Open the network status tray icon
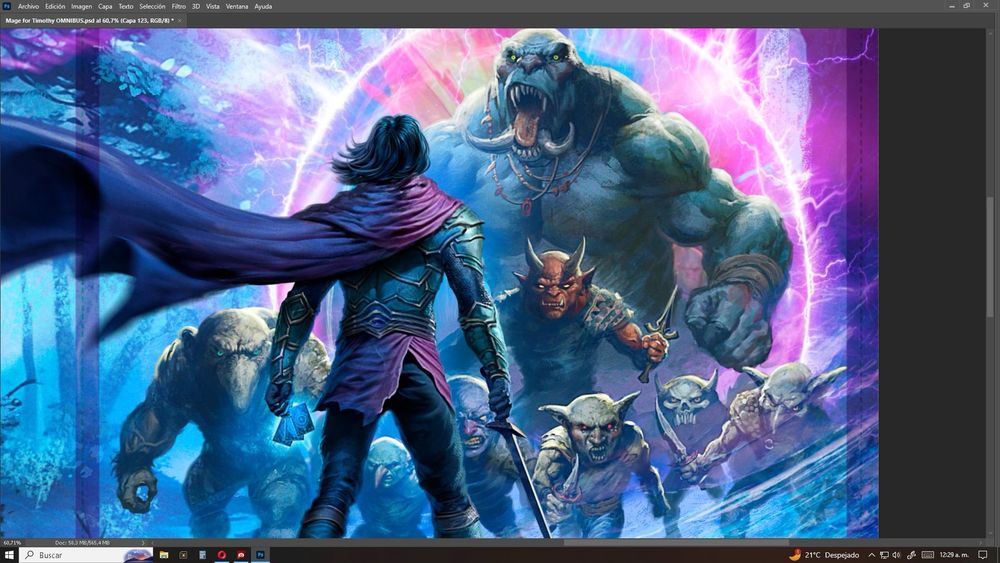The width and height of the screenshot is (1000, 563). (884, 555)
